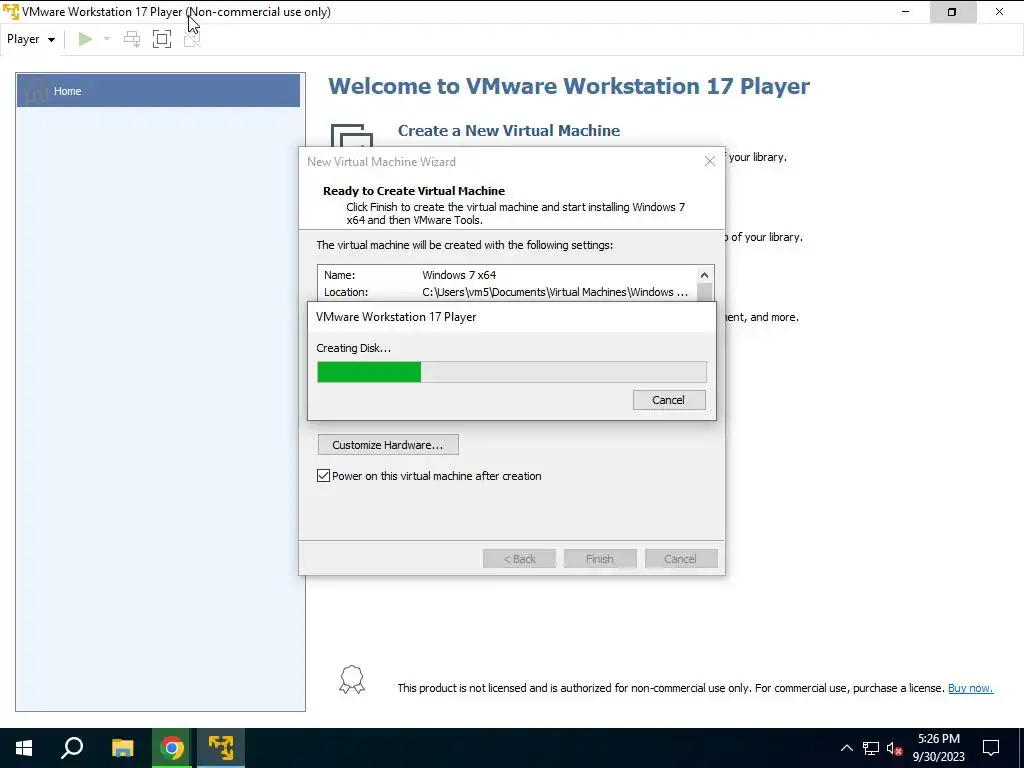The height and width of the screenshot is (768, 1024).
Task: Click Cancel at the wizard bottom
Action: pos(680,559)
